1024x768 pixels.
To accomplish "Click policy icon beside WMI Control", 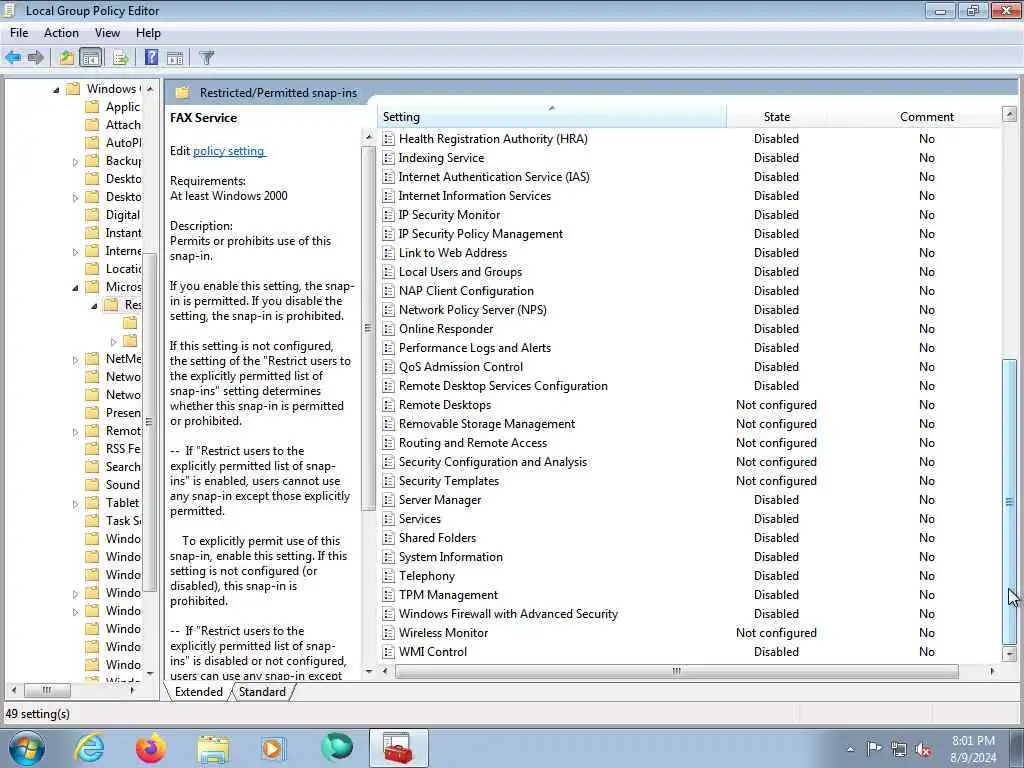I will coord(389,652).
